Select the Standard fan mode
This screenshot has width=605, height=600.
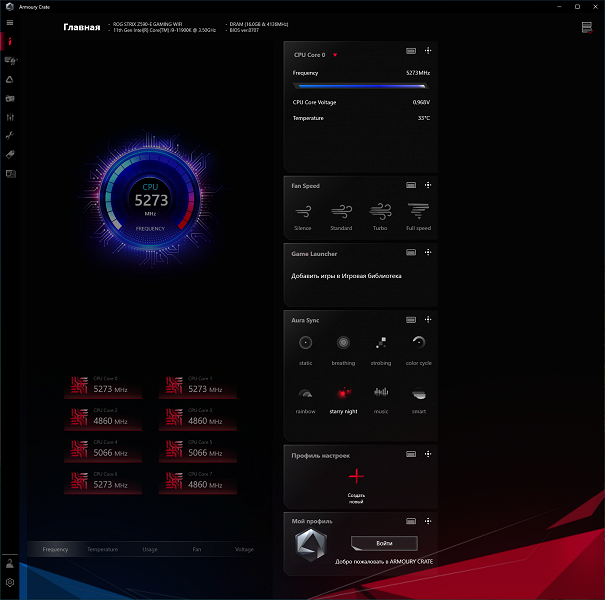[x=341, y=217]
